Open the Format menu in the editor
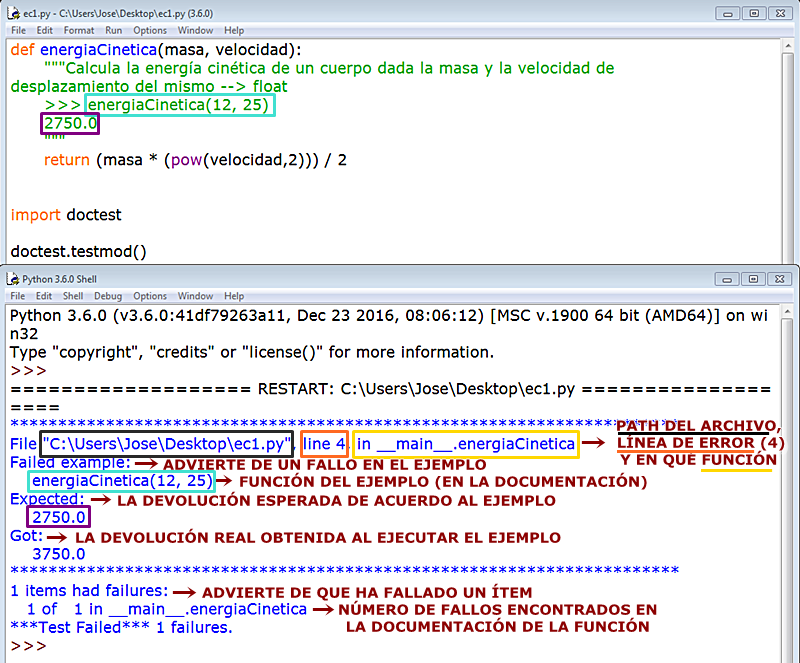800x663 pixels. tap(79, 30)
